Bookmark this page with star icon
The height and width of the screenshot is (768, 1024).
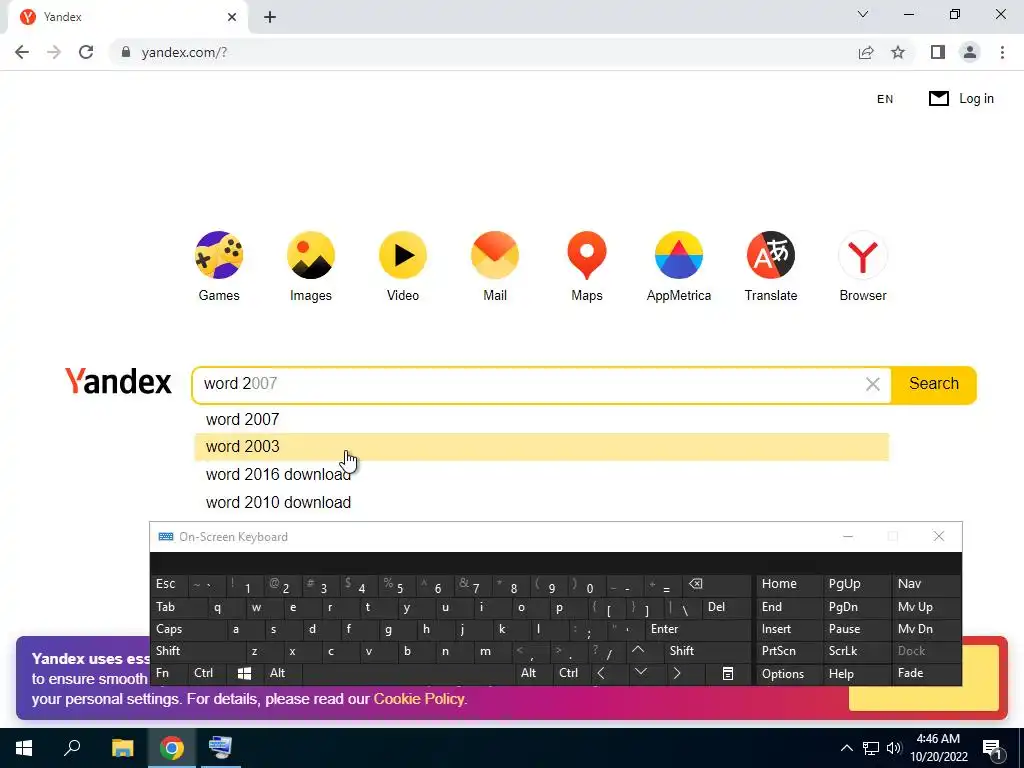[x=898, y=52]
